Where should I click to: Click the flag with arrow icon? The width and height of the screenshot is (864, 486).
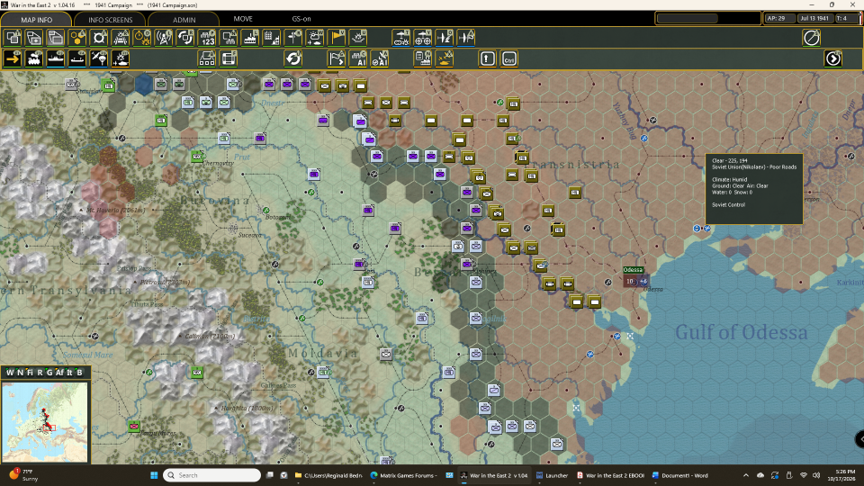point(337,58)
